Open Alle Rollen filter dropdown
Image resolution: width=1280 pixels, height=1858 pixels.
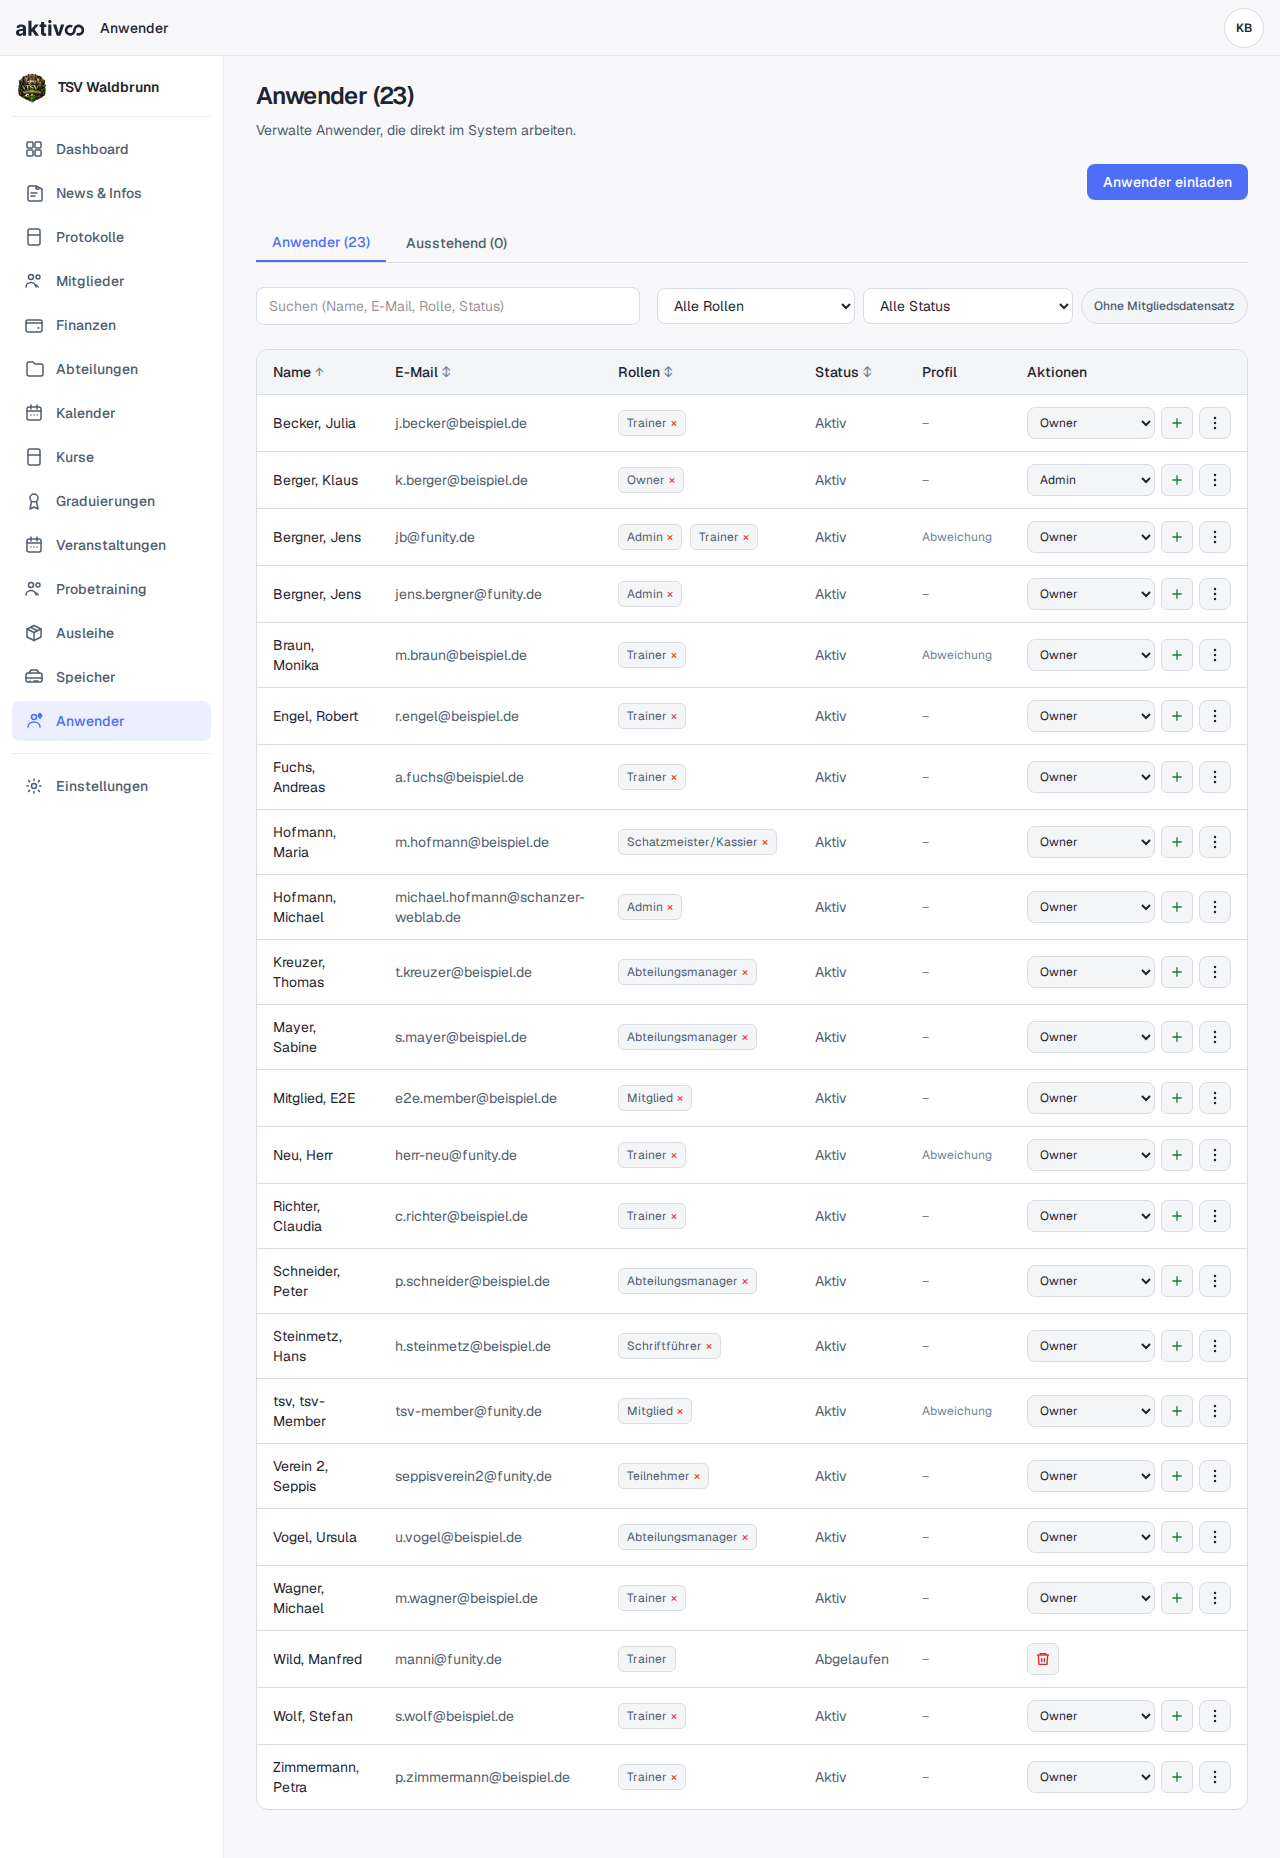(x=756, y=306)
